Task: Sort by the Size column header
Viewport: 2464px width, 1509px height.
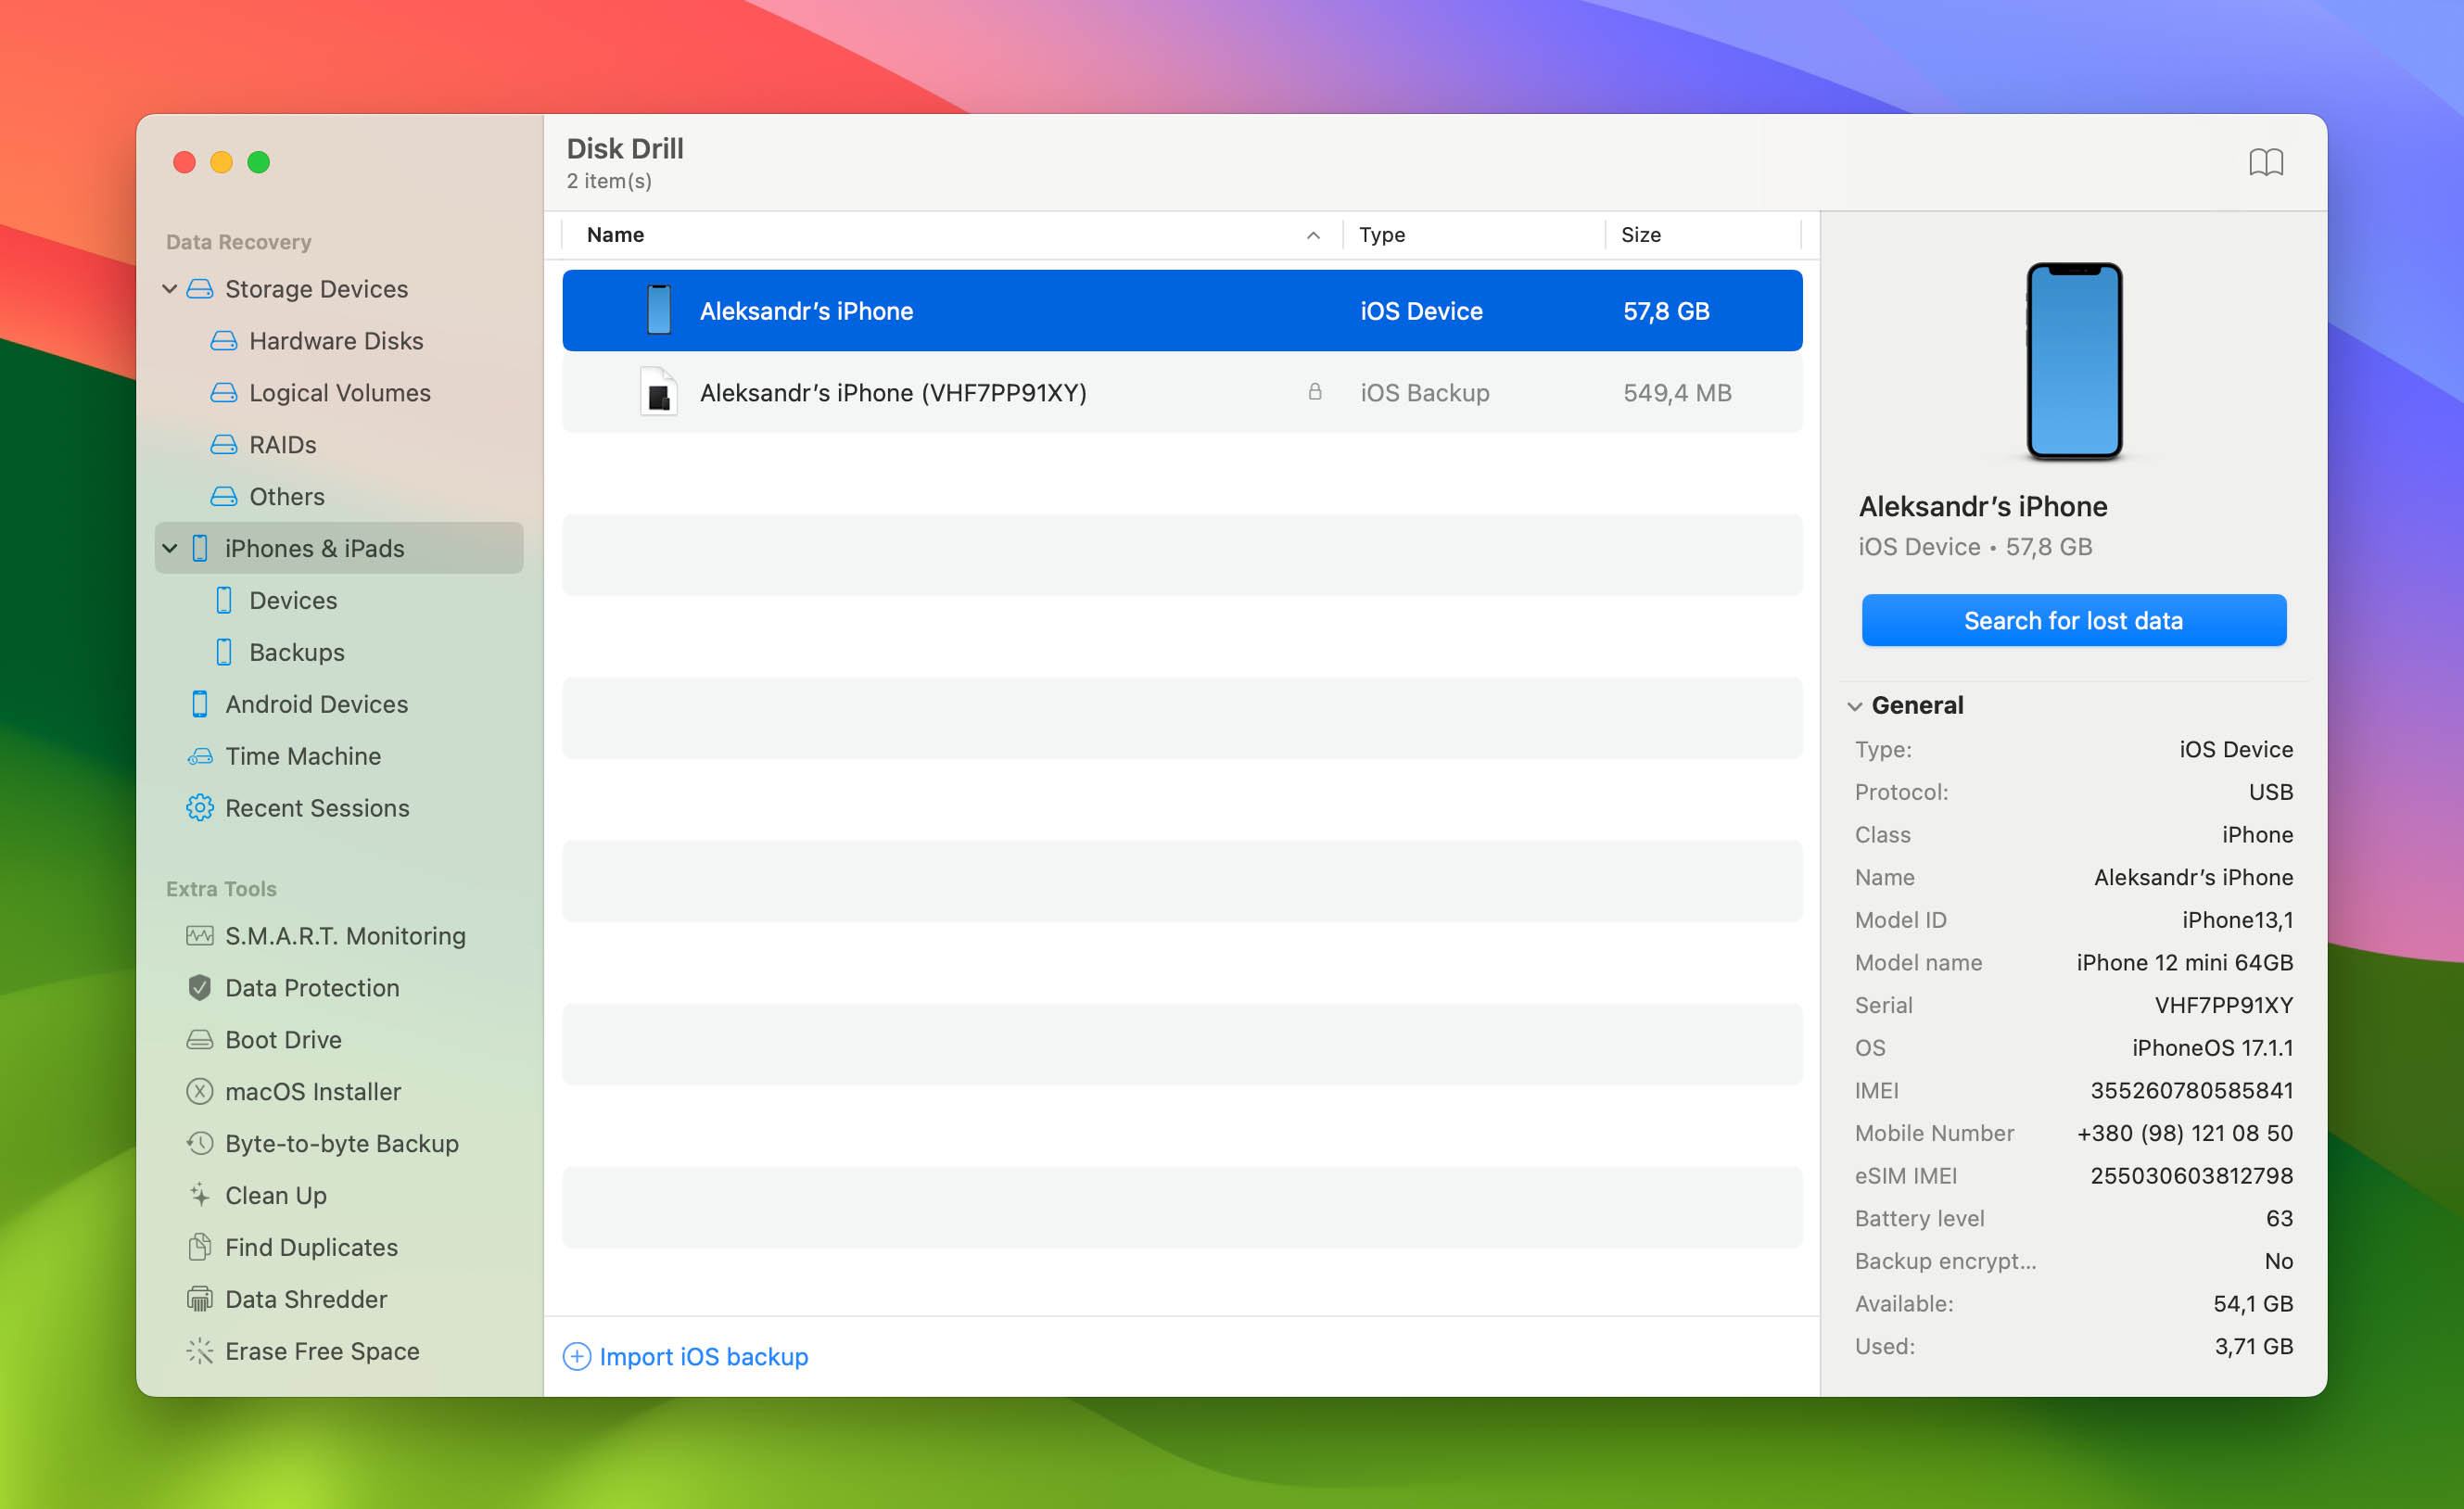Action: point(1641,235)
